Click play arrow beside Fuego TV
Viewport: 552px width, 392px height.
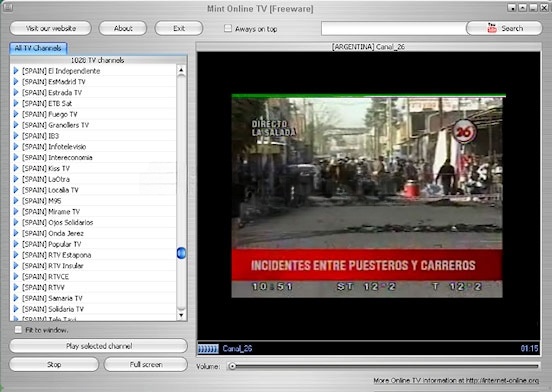click(x=16, y=114)
